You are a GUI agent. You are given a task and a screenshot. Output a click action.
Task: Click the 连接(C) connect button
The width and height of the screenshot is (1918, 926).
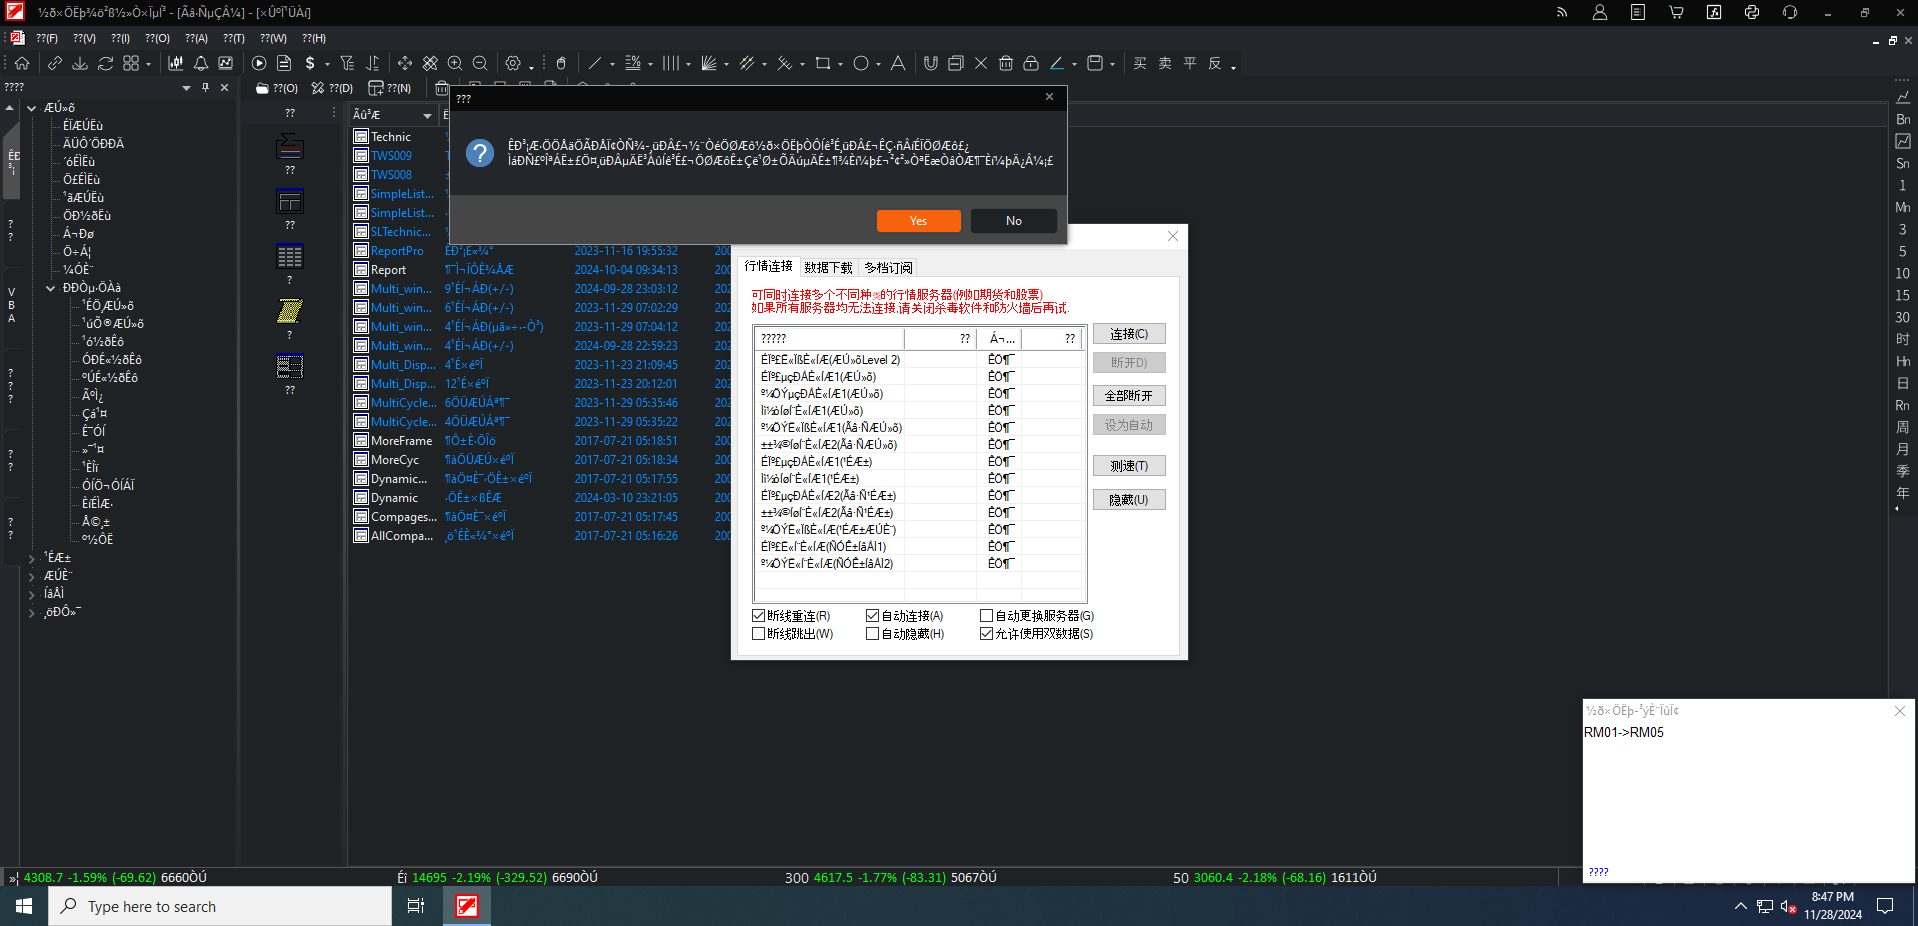[1129, 334]
